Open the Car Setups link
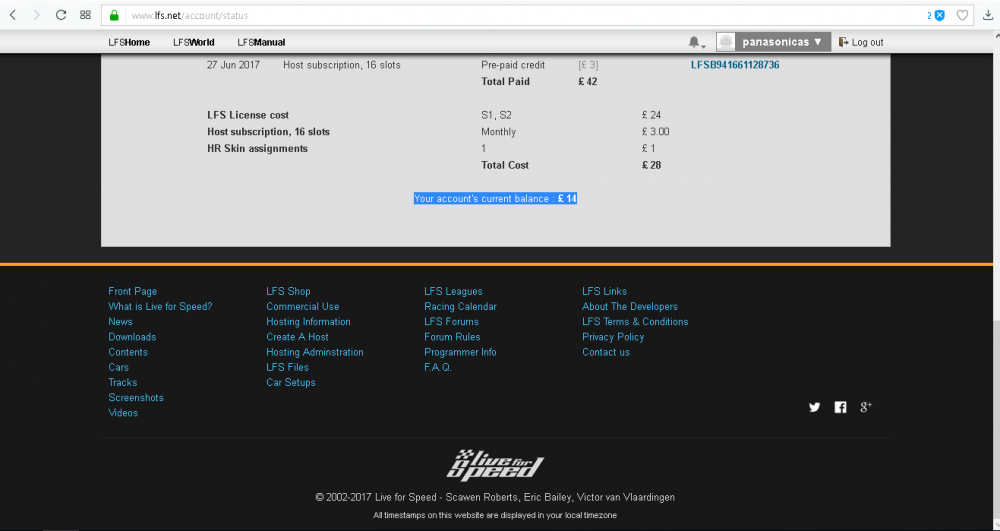Image resolution: width=1000 pixels, height=531 pixels. click(291, 382)
